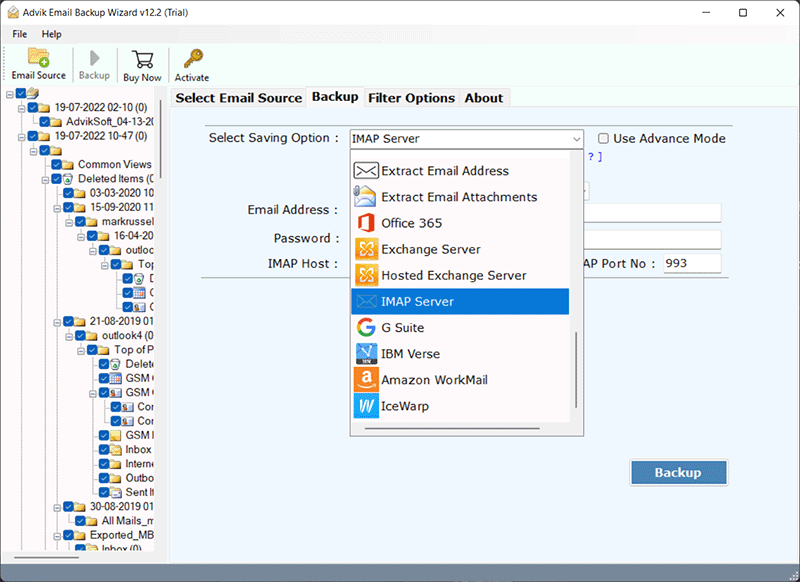Collapse the Deleted Items node
The image size is (800, 582).
[45, 180]
